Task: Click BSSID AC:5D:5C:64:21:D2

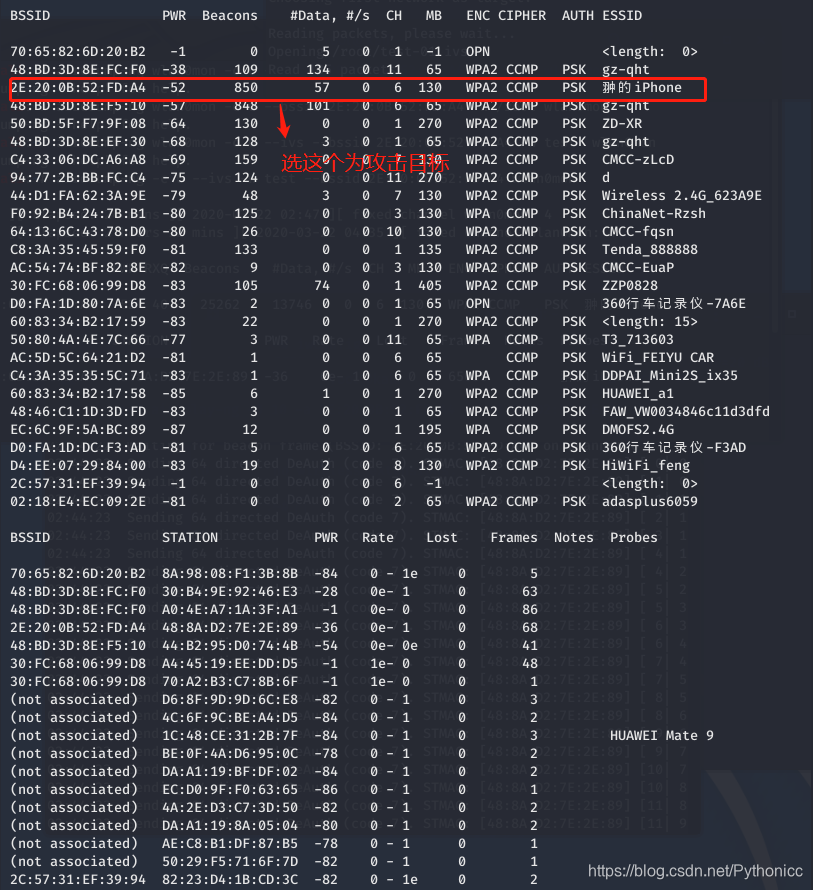Action: click(x=78, y=358)
